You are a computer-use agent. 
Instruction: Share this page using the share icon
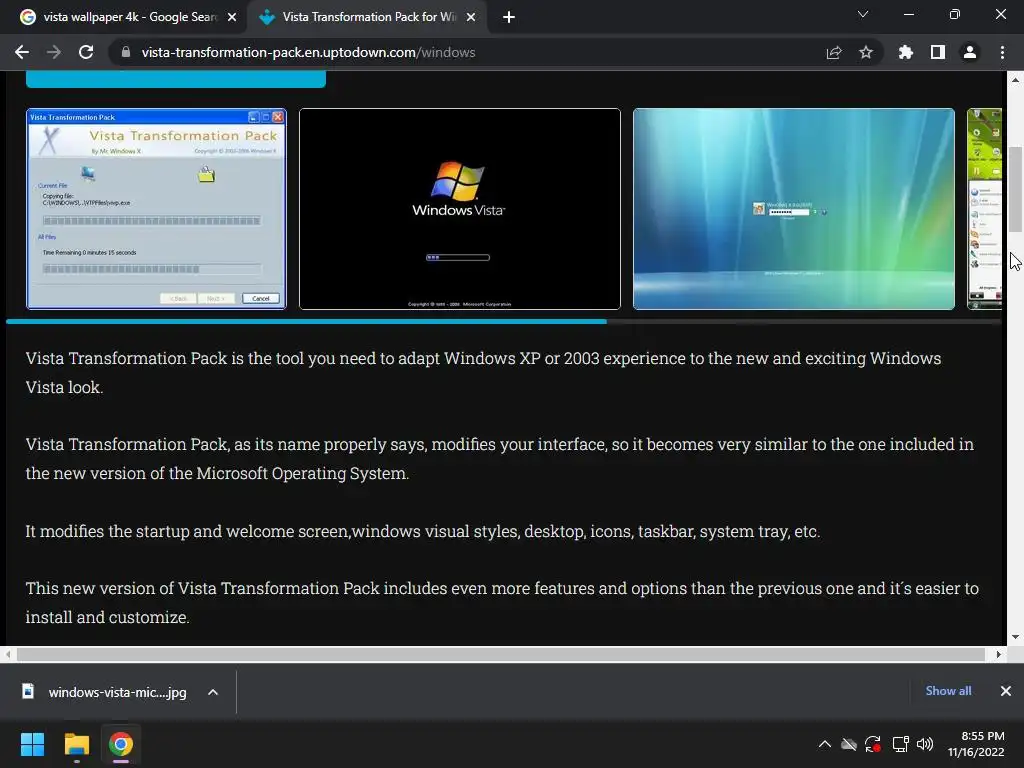click(x=834, y=52)
